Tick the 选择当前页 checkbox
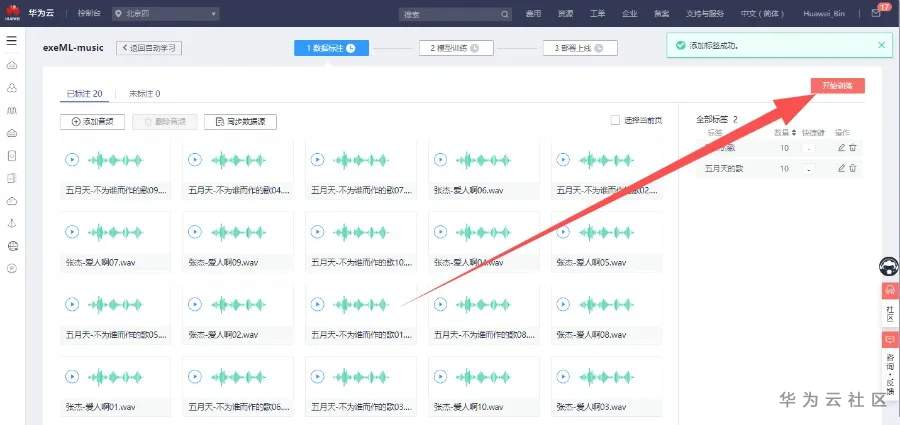 (615, 121)
